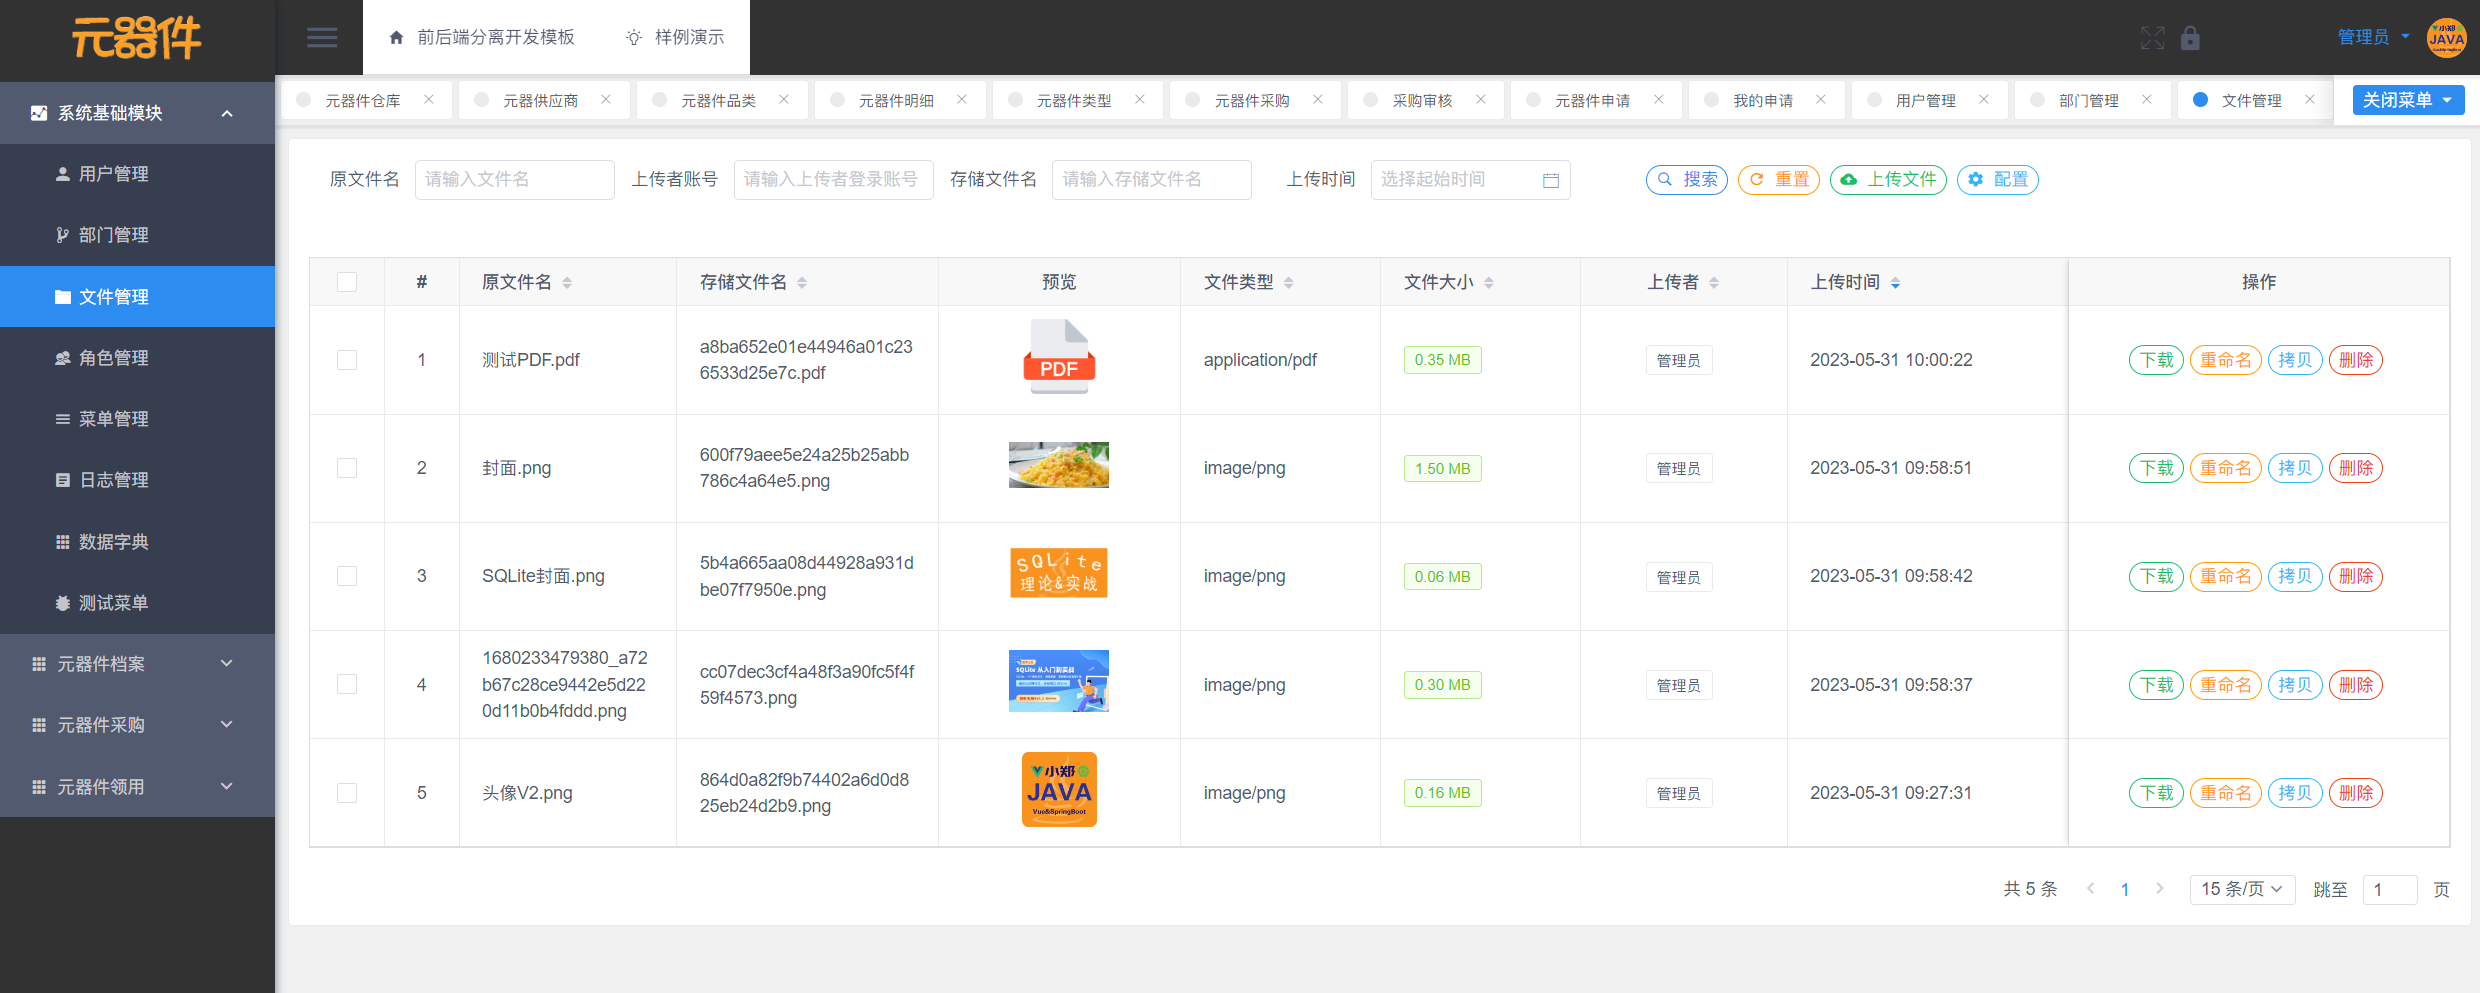Click the fullscreen toggle icon
2480x993 pixels.
pos(2152,38)
